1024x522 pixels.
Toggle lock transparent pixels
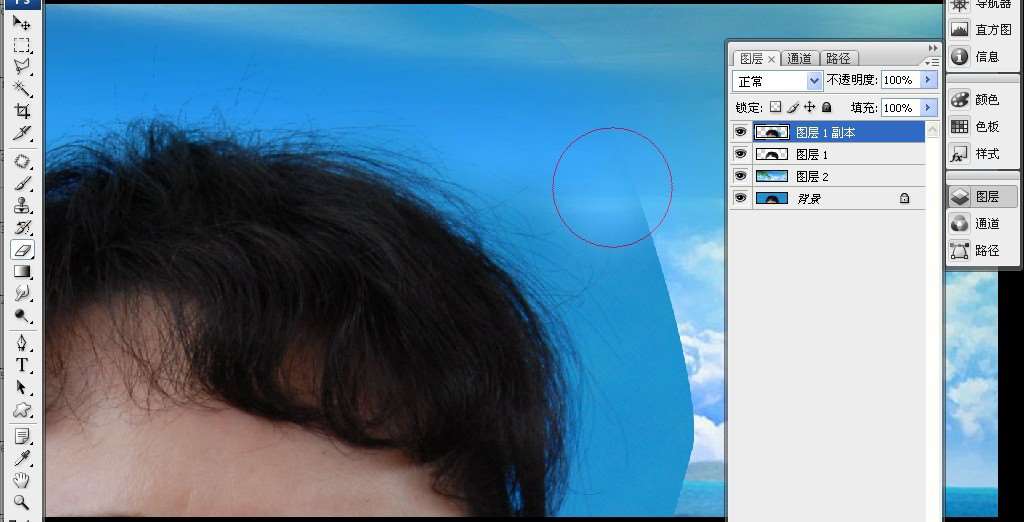tap(775, 107)
